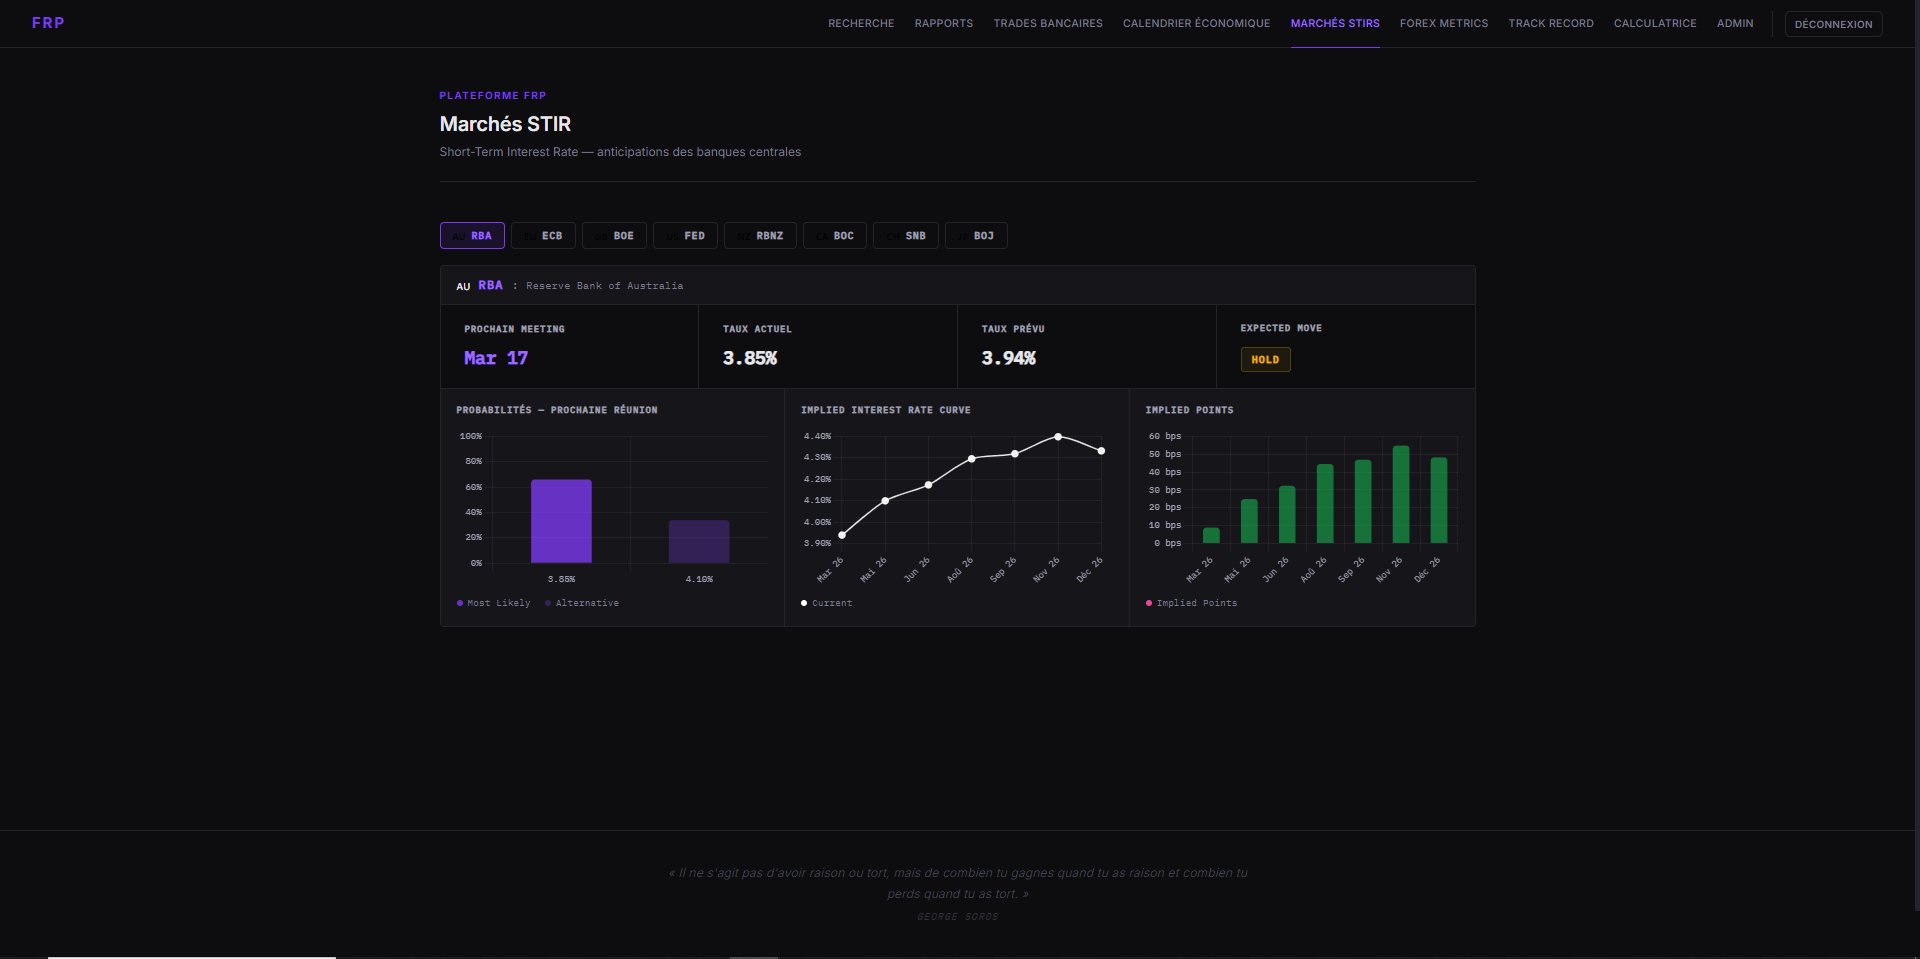Click the purple 3.85% probability bar
This screenshot has width=1920, height=959.
tap(561, 521)
